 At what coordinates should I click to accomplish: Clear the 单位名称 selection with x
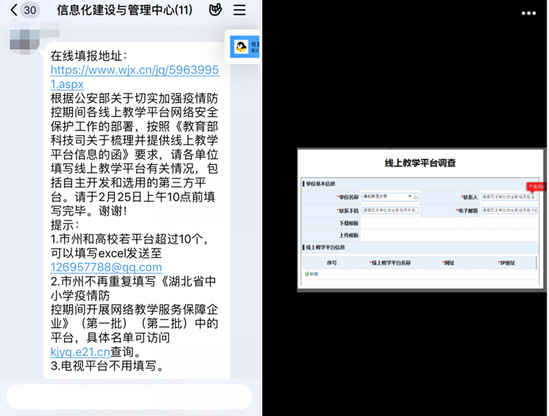pyautogui.click(x=410, y=196)
